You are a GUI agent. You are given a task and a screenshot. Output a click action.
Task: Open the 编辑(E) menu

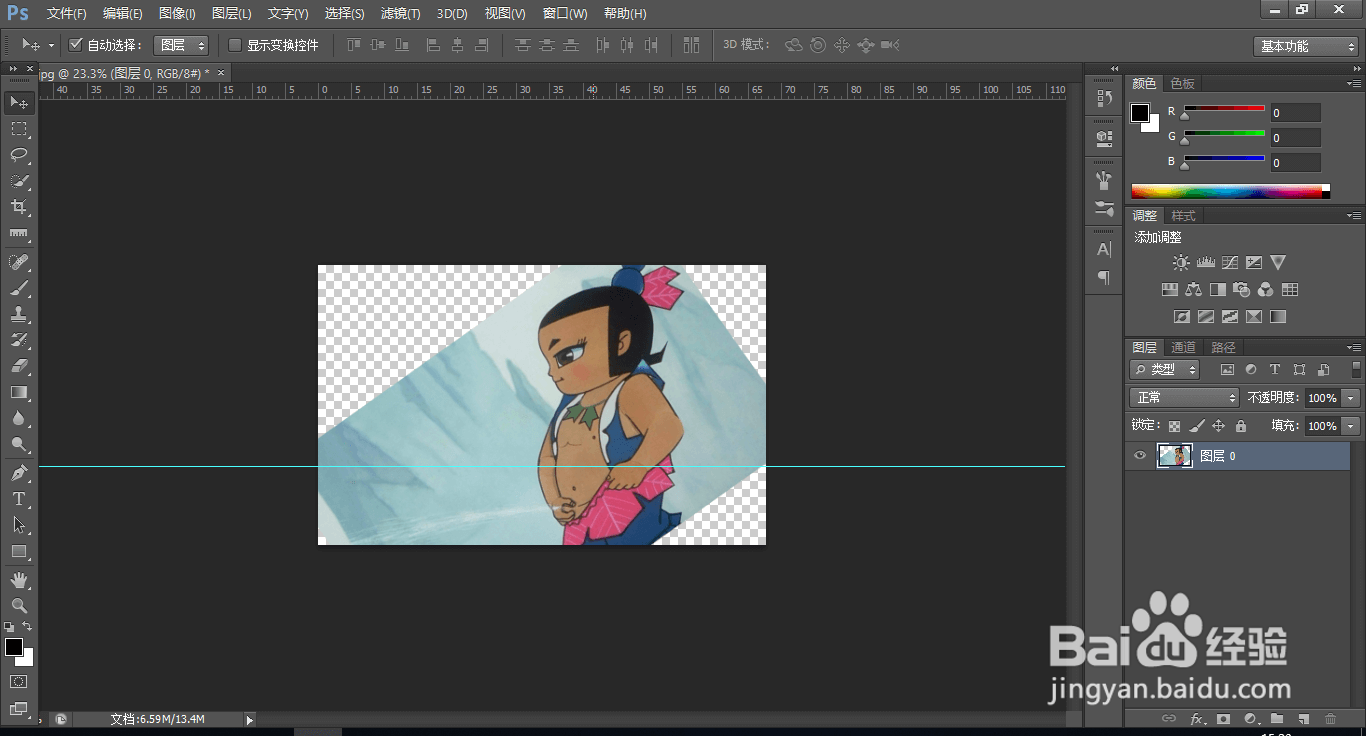pyautogui.click(x=123, y=14)
